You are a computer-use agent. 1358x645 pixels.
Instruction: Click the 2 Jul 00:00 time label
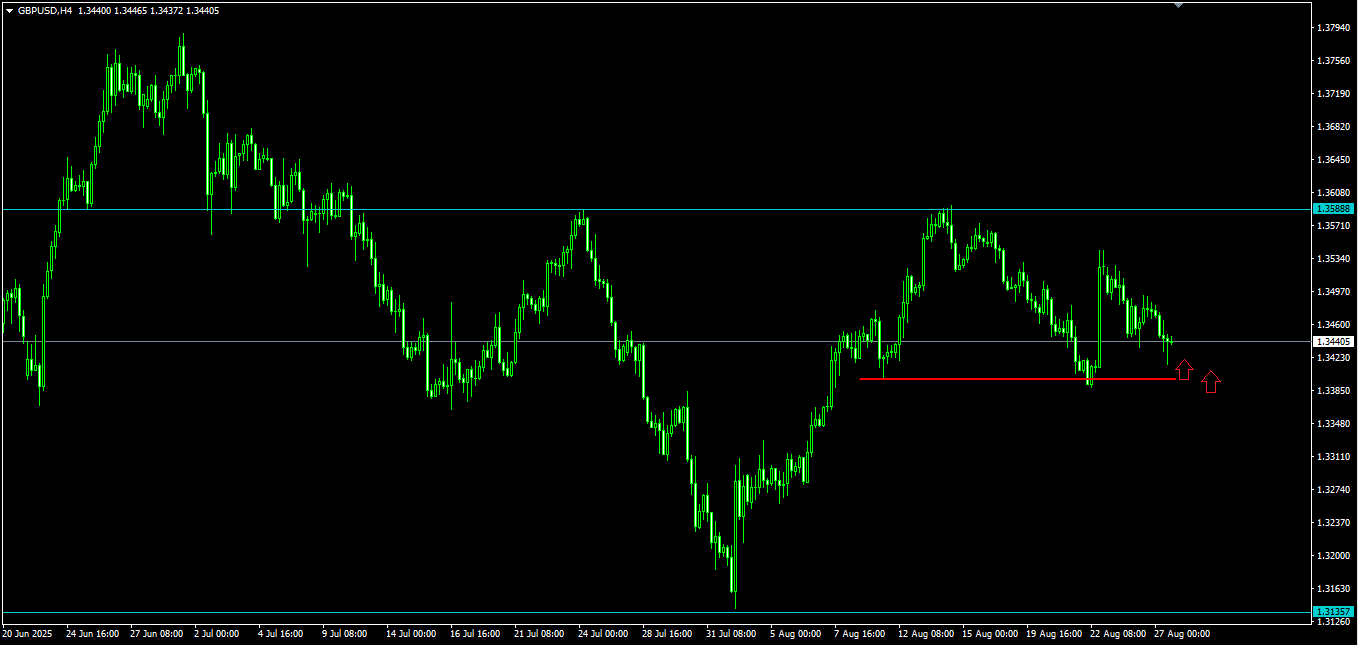pos(218,634)
